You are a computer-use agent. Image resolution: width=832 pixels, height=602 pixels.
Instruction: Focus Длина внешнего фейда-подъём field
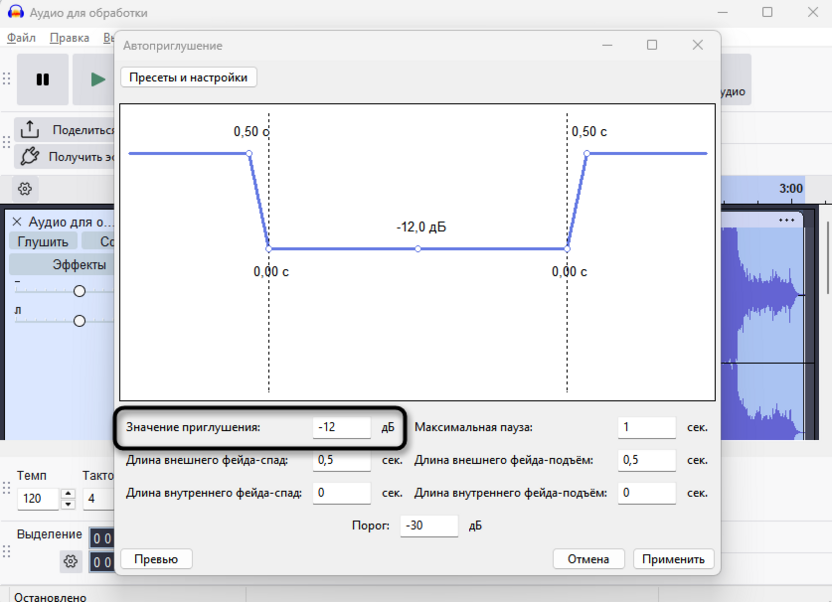647,460
